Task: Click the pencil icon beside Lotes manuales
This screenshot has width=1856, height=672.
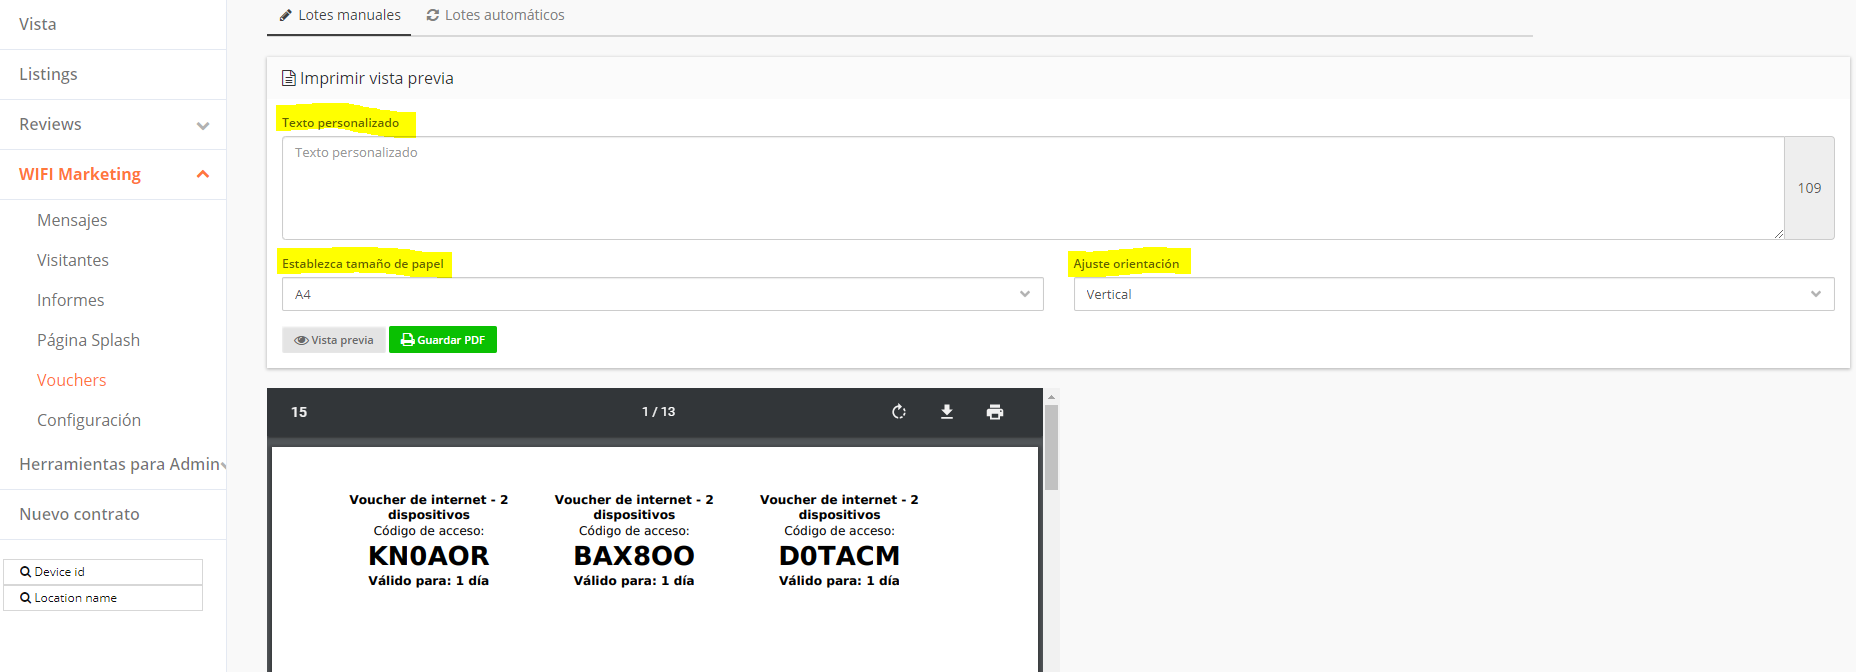Action: click(x=286, y=15)
